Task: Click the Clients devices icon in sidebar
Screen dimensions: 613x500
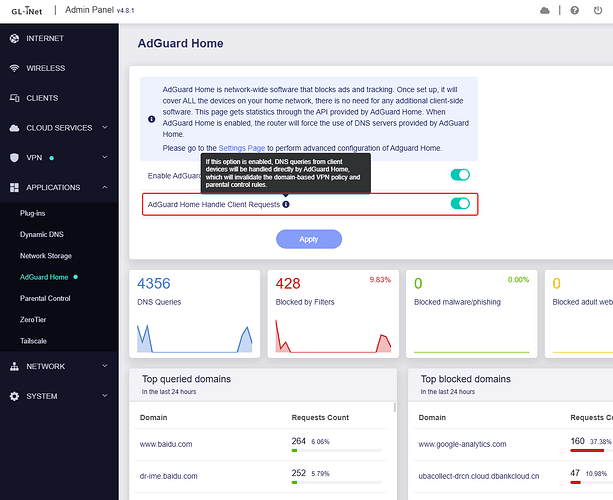Action: tap(14, 98)
